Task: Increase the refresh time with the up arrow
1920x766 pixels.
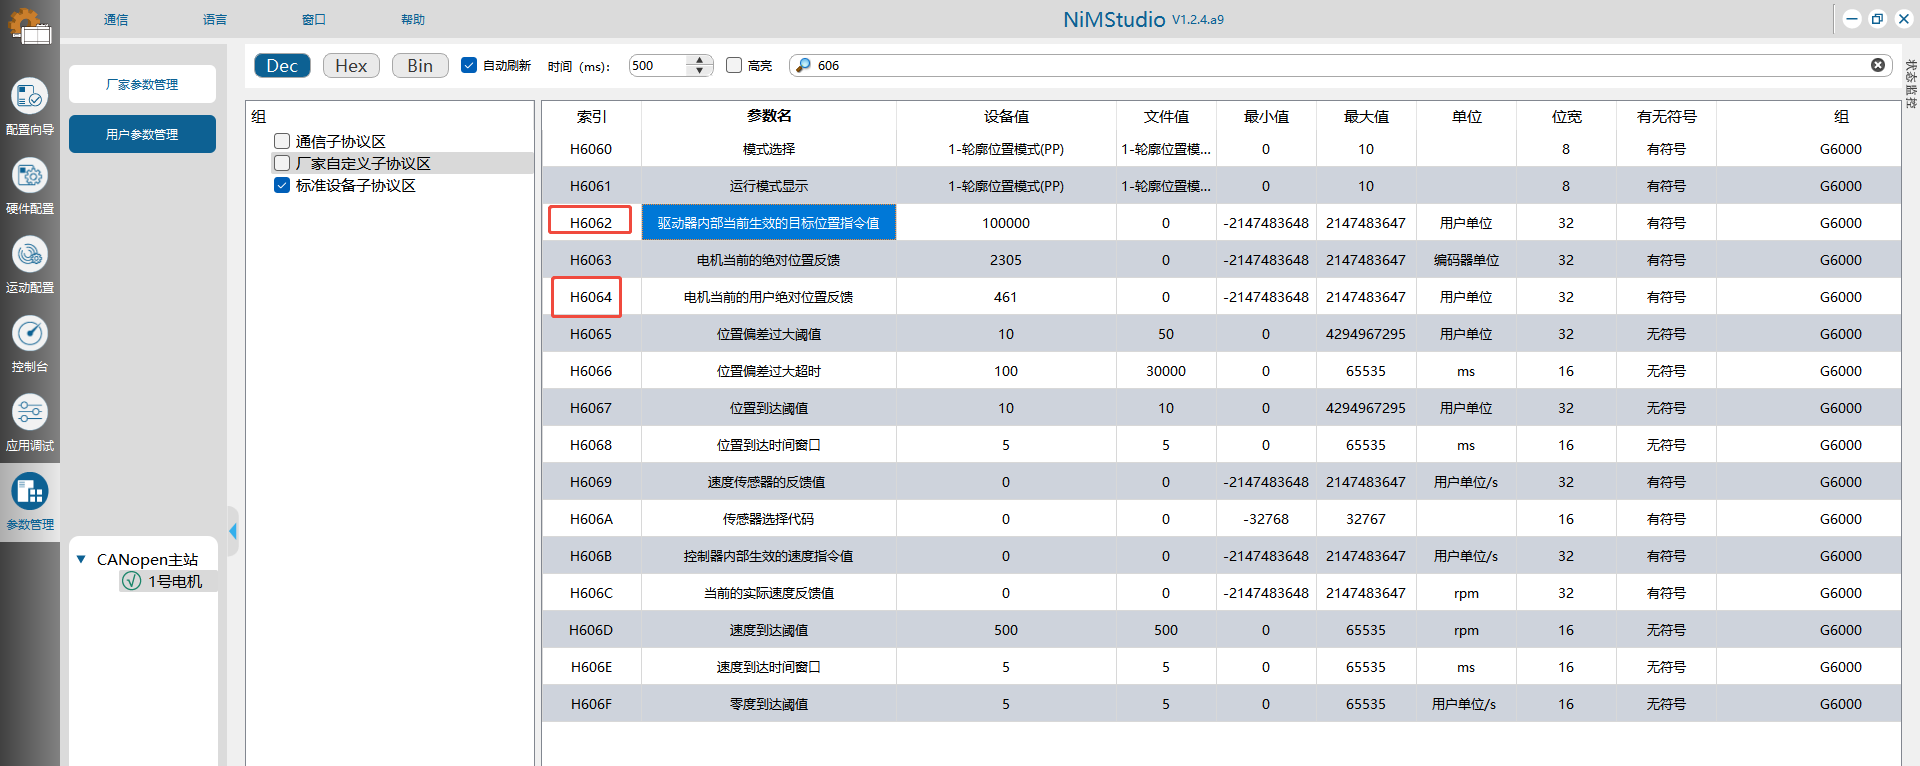Action: click(x=700, y=60)
